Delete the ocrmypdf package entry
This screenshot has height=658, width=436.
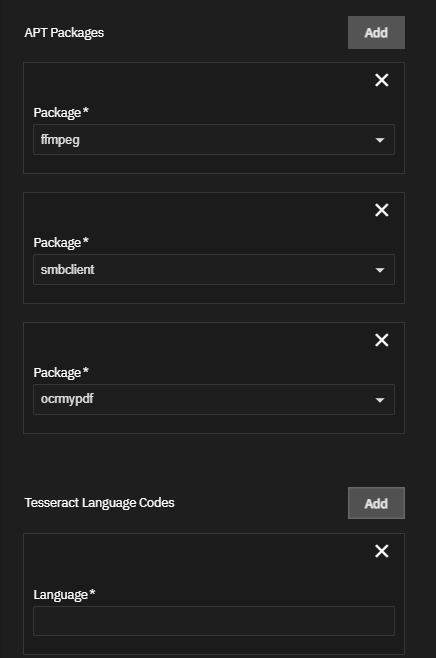tap(381, 340)
